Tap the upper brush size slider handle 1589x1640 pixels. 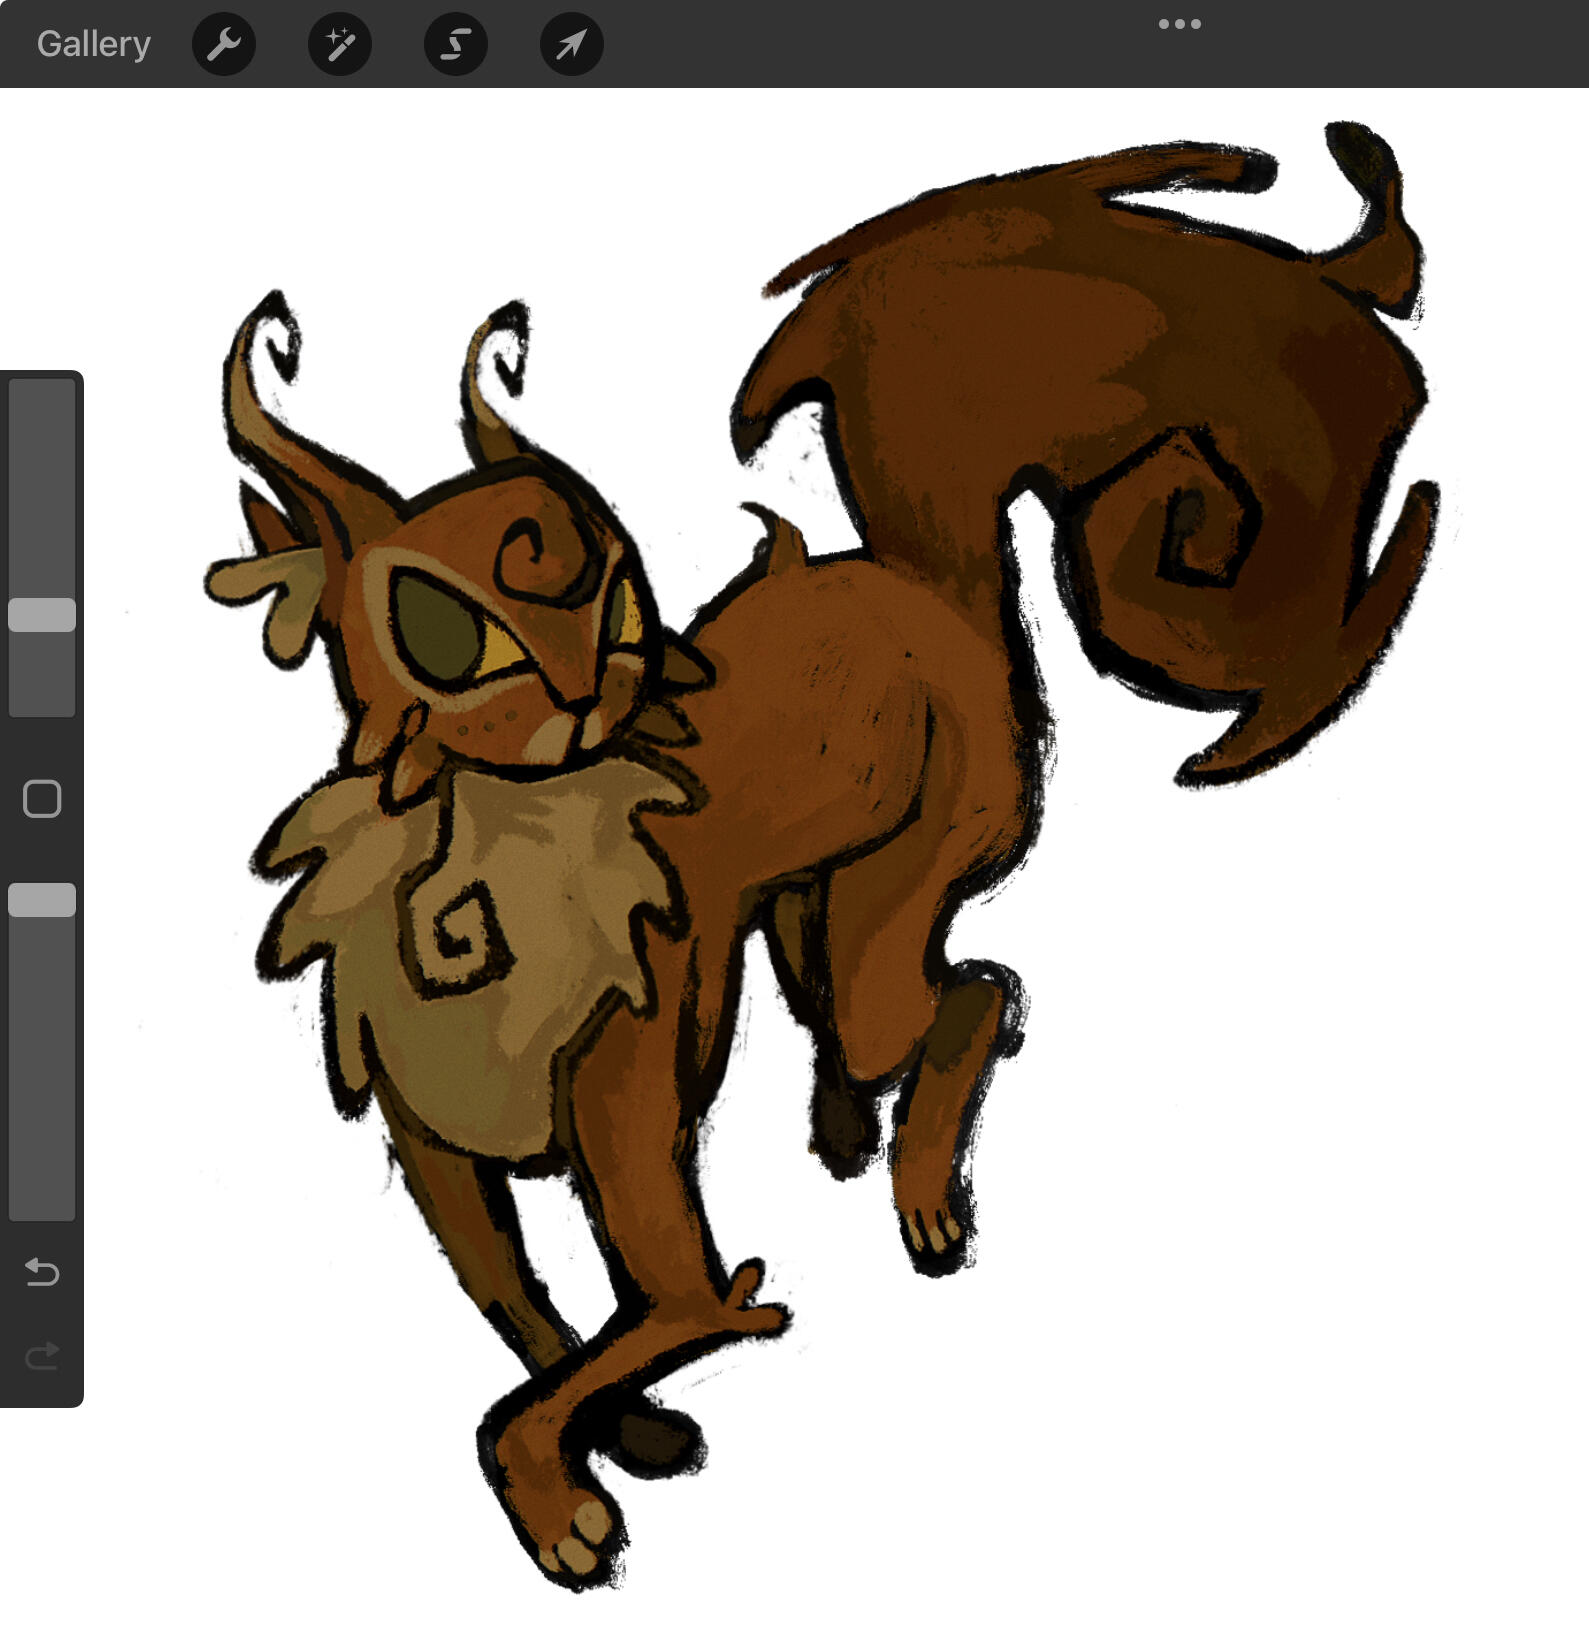(x=42, y=615)
